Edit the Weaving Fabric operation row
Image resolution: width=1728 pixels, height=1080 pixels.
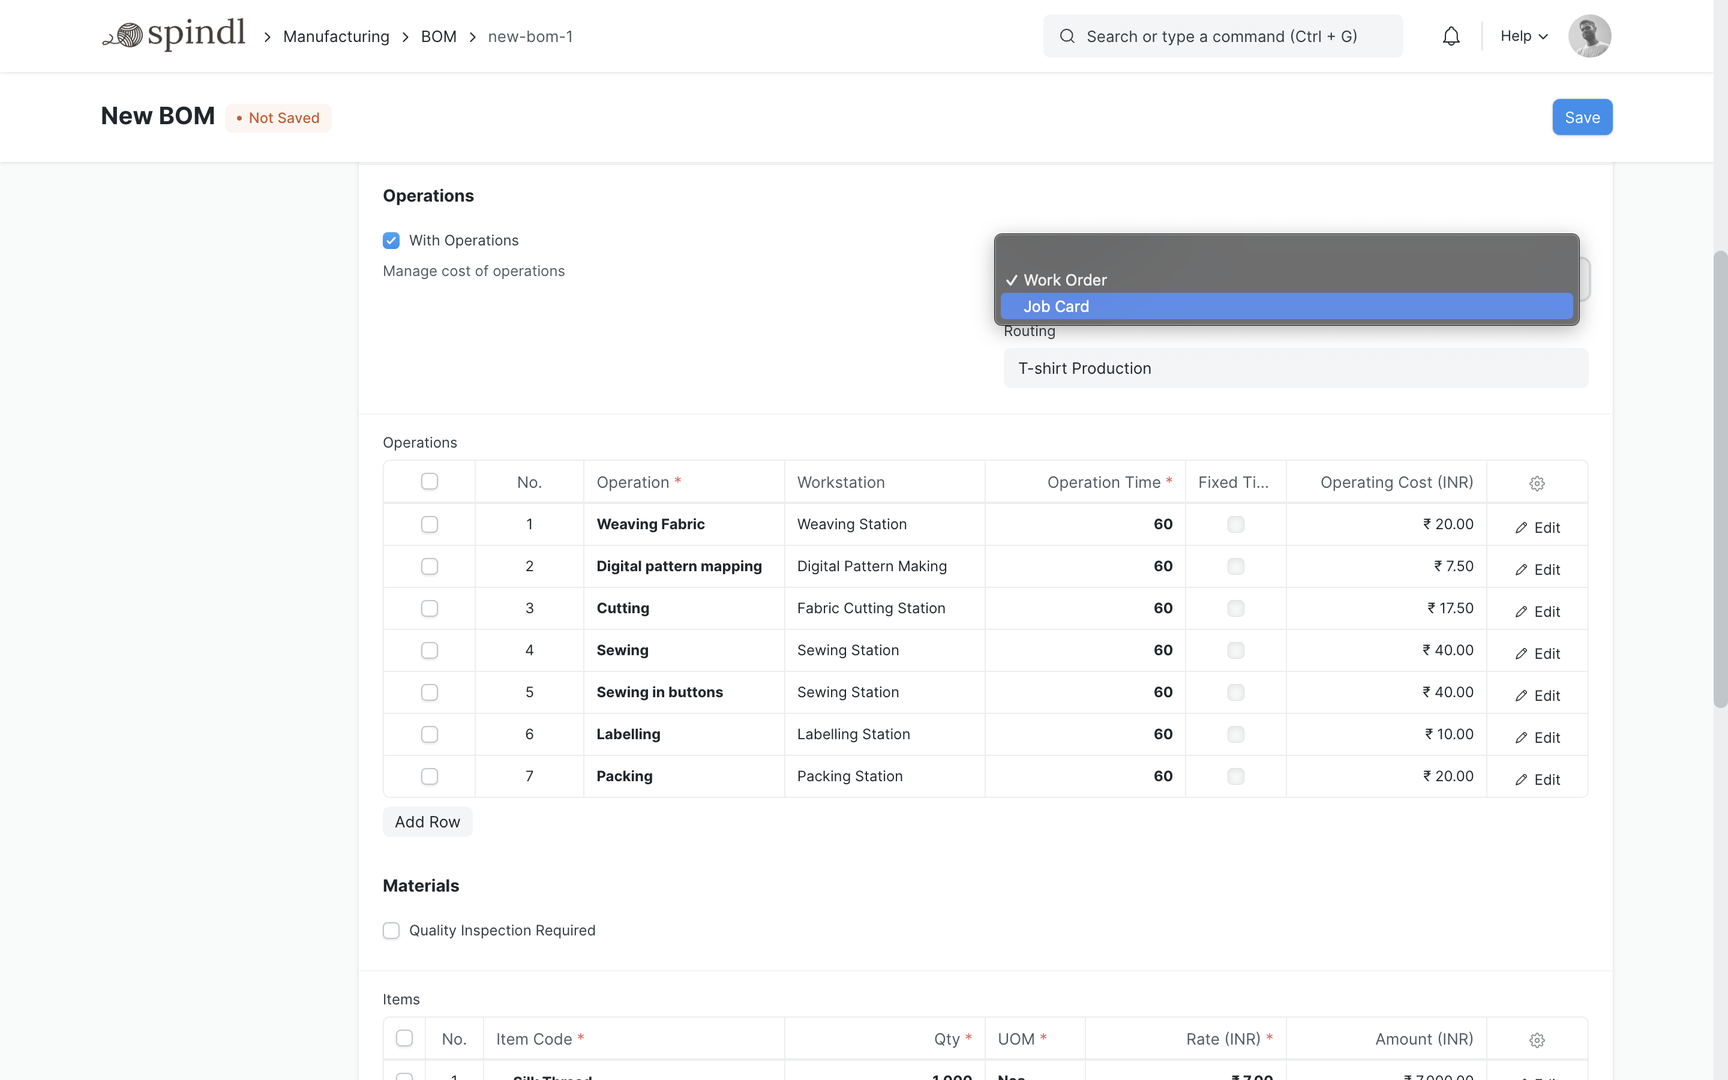[1537, 527]
